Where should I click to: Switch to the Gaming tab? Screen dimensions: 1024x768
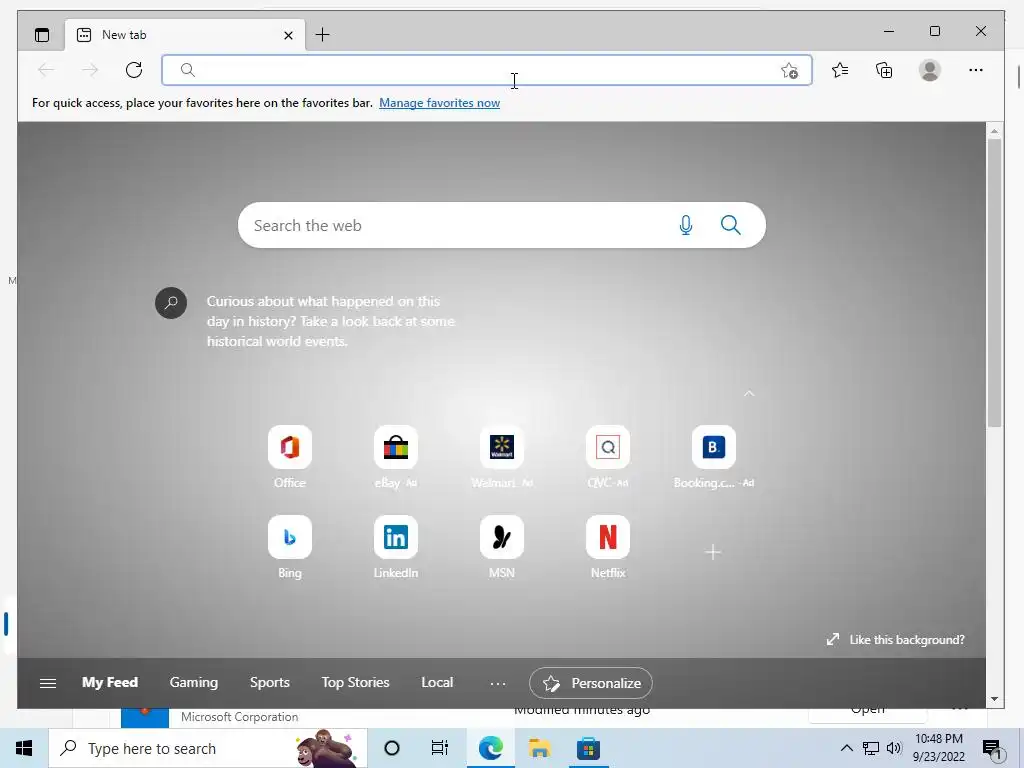pyautogui.click(x=194, y=682)
